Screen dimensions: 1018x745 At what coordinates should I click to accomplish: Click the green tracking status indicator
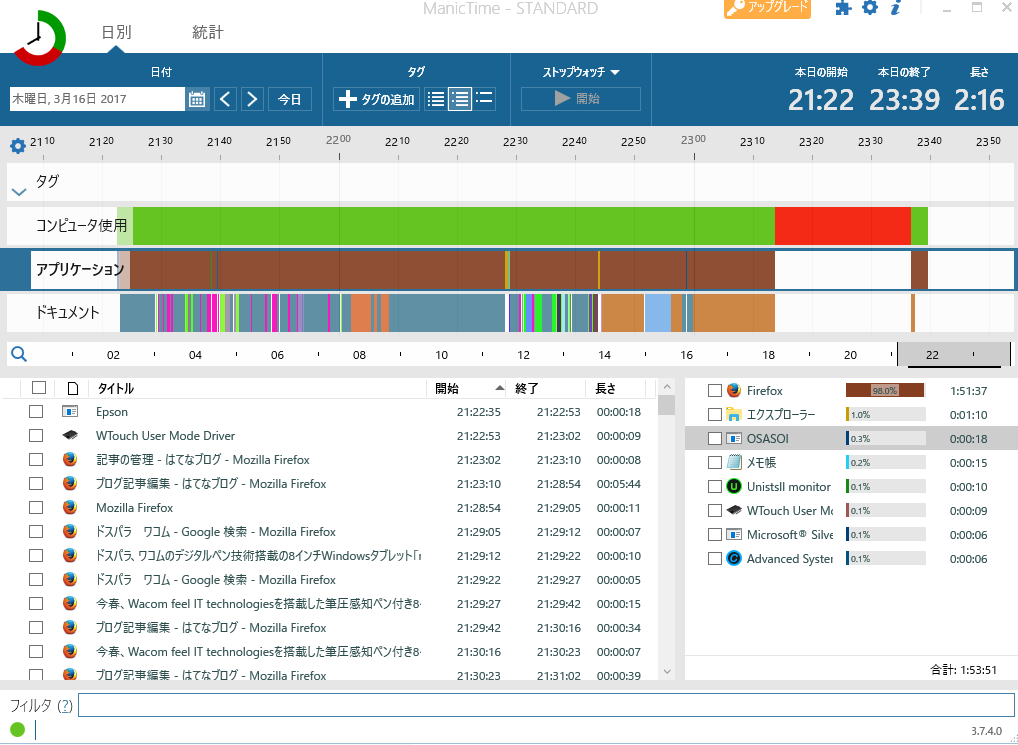pos(18,730)
